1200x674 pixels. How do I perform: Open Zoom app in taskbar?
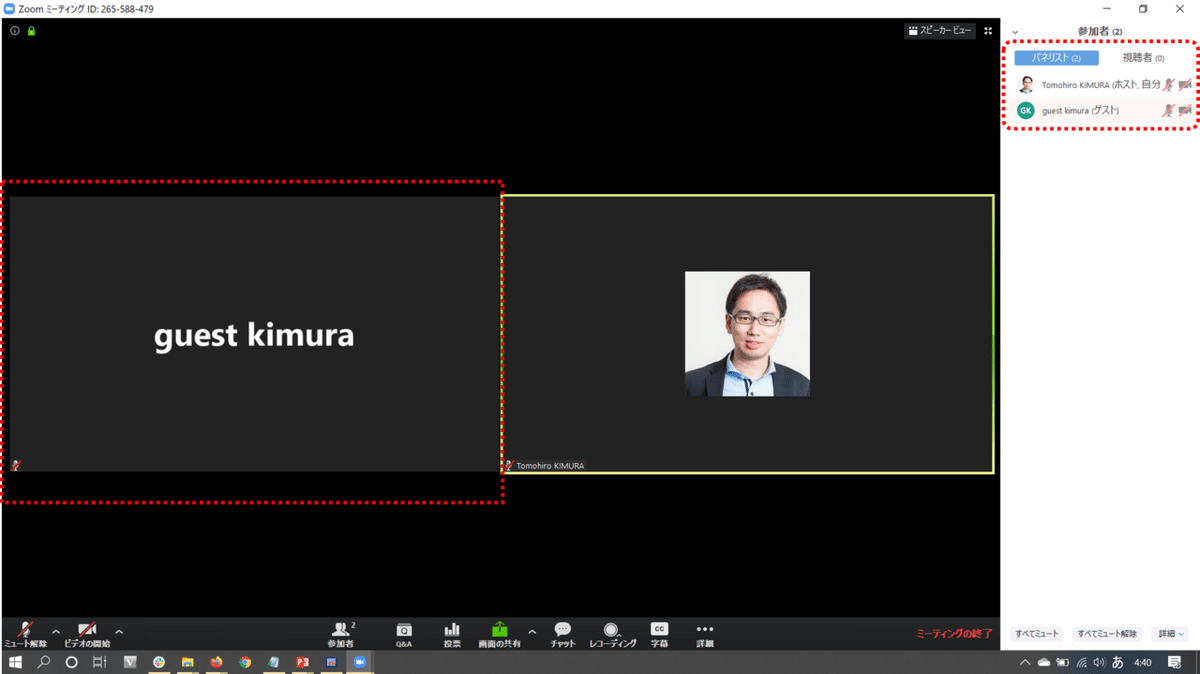pos(360,662)
